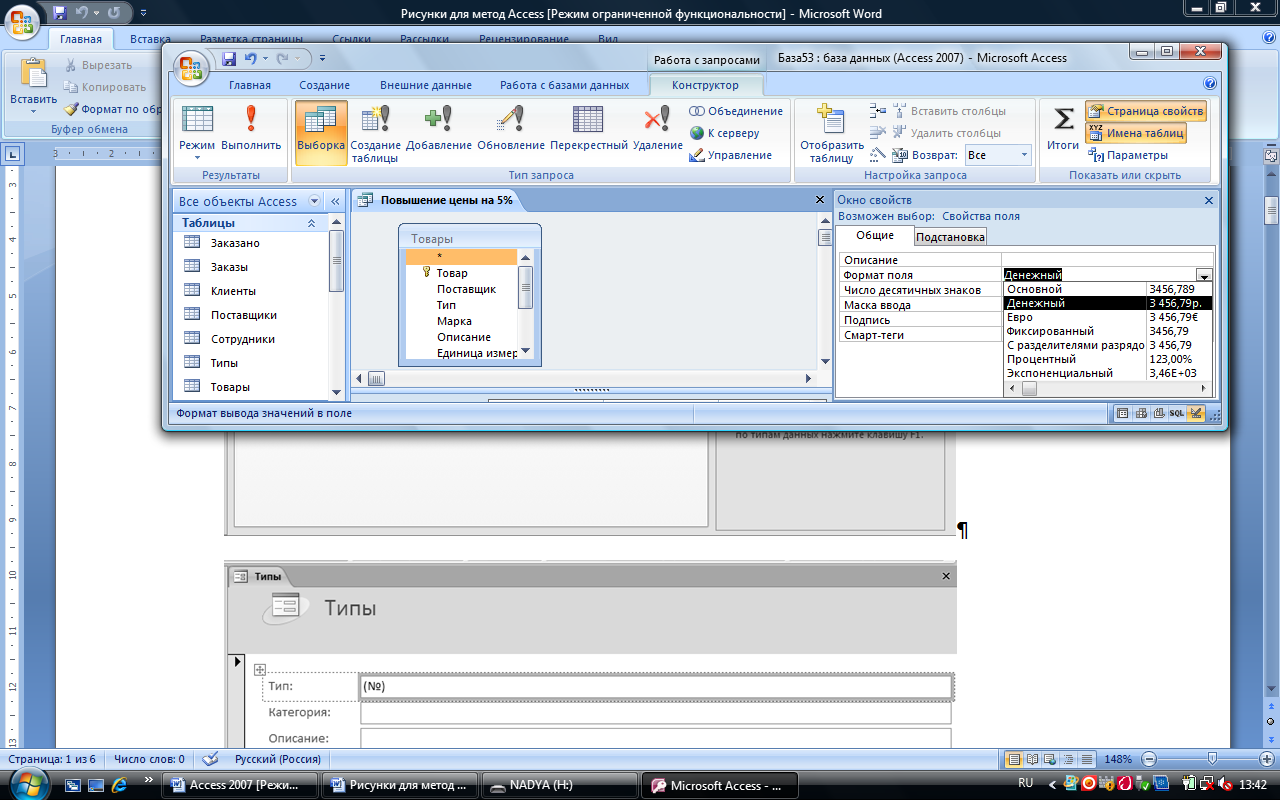Click the К серверу option

725,133
